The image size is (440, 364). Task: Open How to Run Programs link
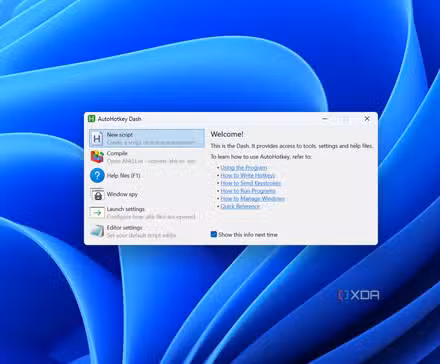(x=248, y=191)
